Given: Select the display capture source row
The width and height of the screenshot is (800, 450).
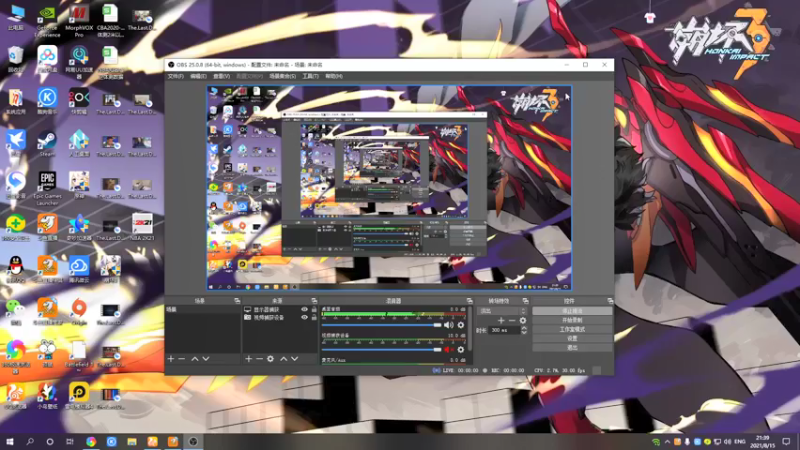Looking at the screenshot, I should click(280, 310).
